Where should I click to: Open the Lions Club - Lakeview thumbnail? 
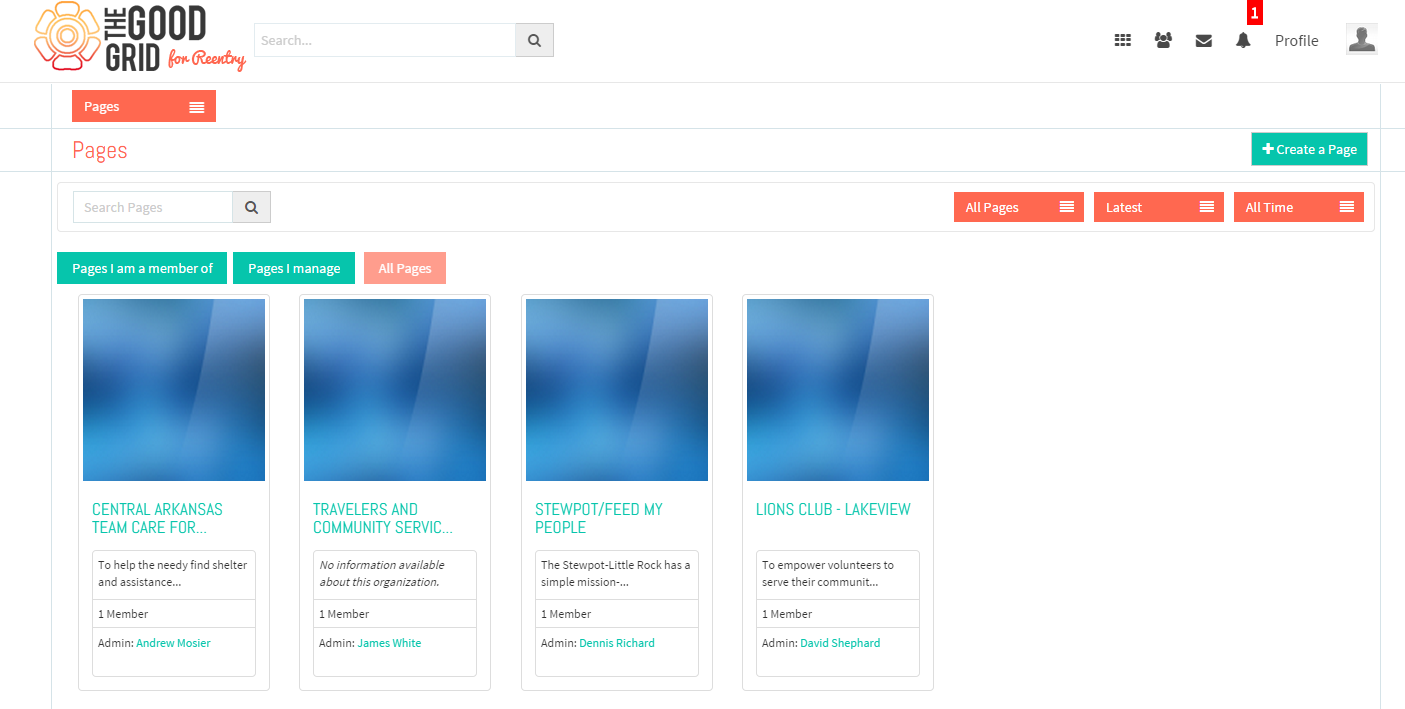click(838, 390)
